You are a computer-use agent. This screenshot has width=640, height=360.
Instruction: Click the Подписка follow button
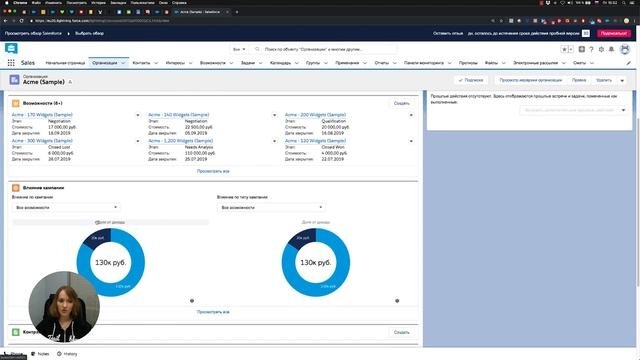click(471, 80)
